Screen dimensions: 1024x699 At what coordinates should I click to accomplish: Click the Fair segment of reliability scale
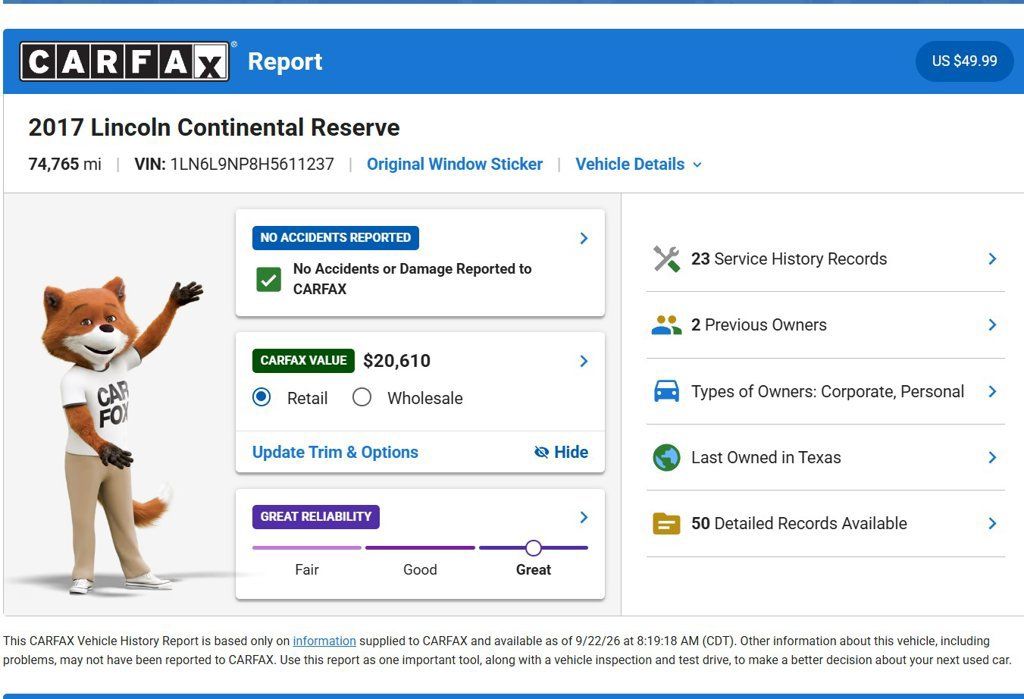click(x=306, y=548)
